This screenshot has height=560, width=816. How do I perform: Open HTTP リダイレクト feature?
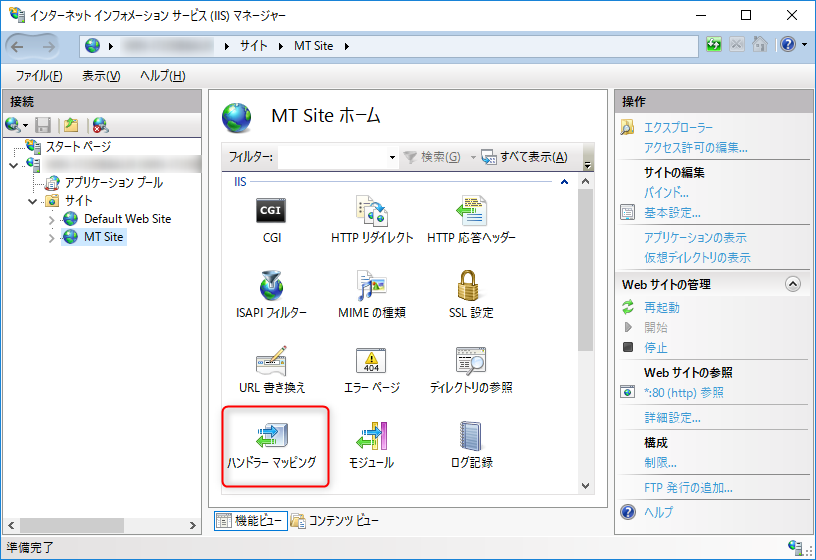pos(371,212)
